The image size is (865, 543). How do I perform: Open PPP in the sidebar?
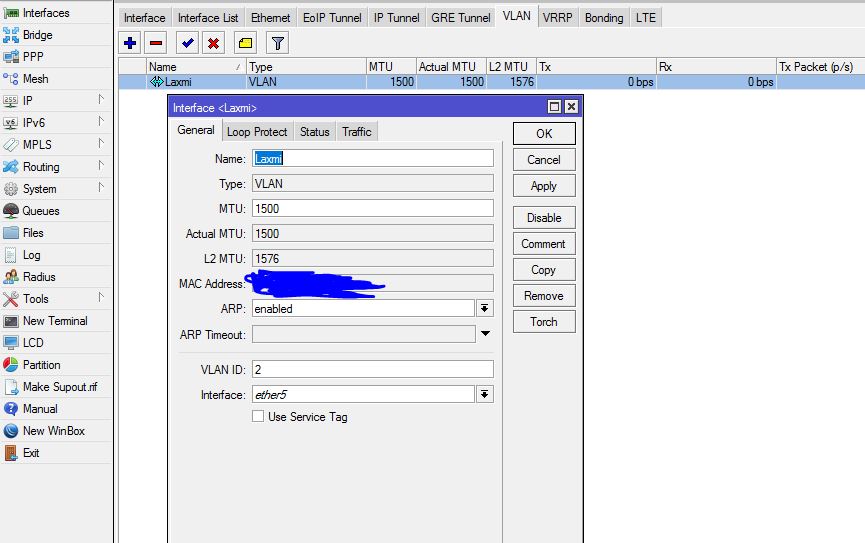point(55,57)
